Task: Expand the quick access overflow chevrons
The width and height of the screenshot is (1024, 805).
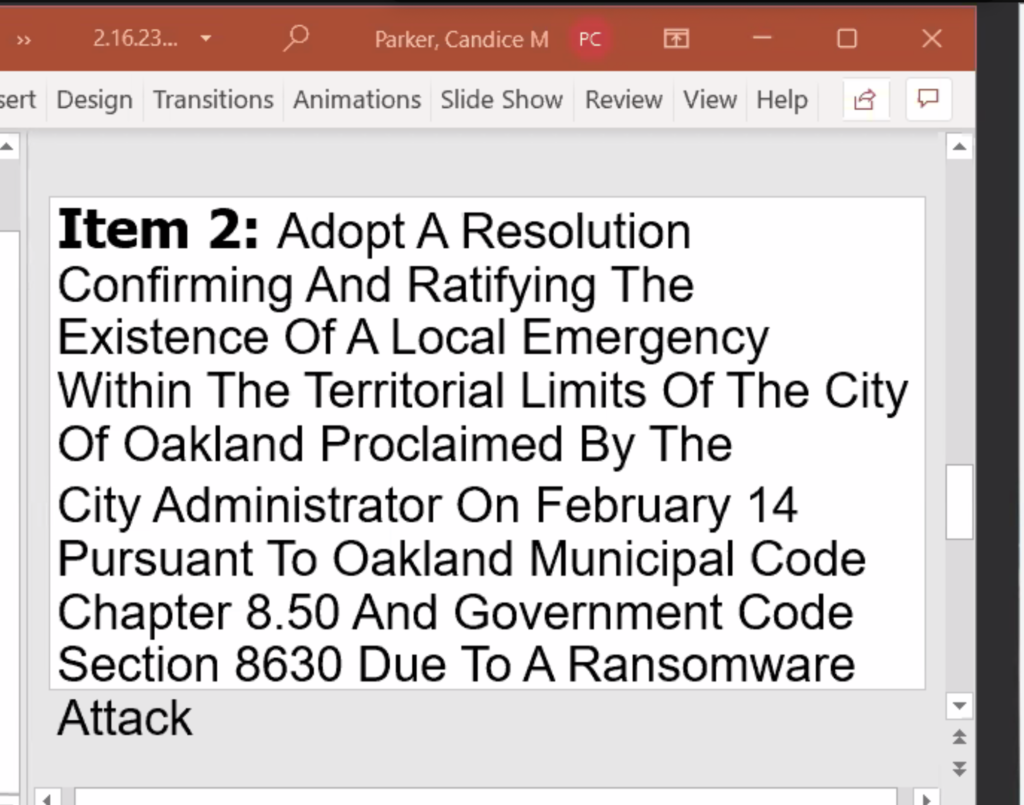Action: (x=24, y=40)
